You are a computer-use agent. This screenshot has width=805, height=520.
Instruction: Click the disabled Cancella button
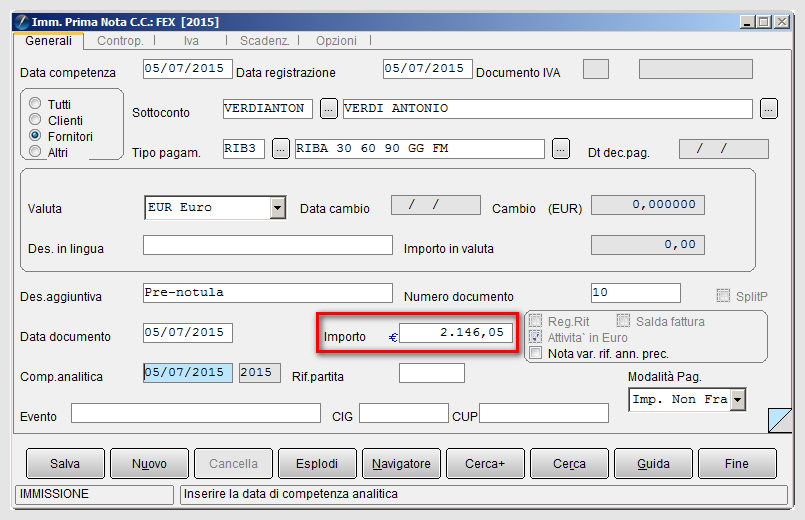(x=233, y=464)
